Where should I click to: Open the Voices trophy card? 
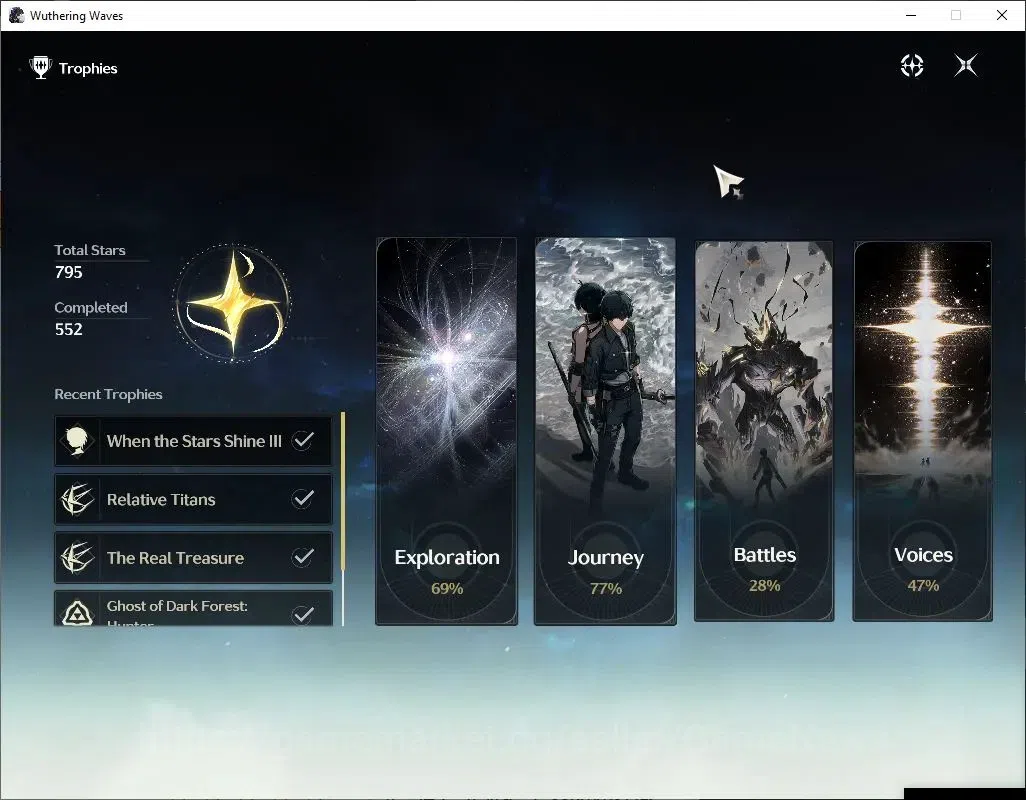click(923, 431)
